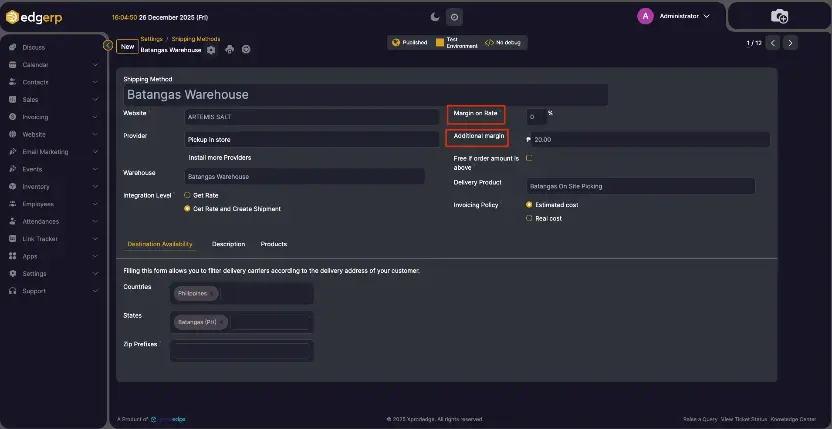832x429 pixels.
Task: Open Inventory from the sidebar
Action: click(36, 187)
